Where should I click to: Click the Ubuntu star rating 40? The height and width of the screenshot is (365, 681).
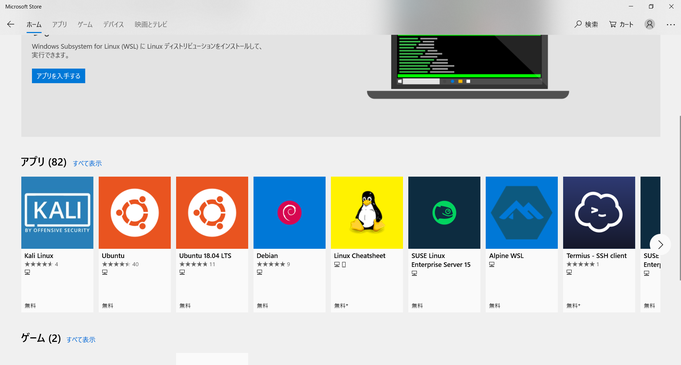[x=120, y=264]
